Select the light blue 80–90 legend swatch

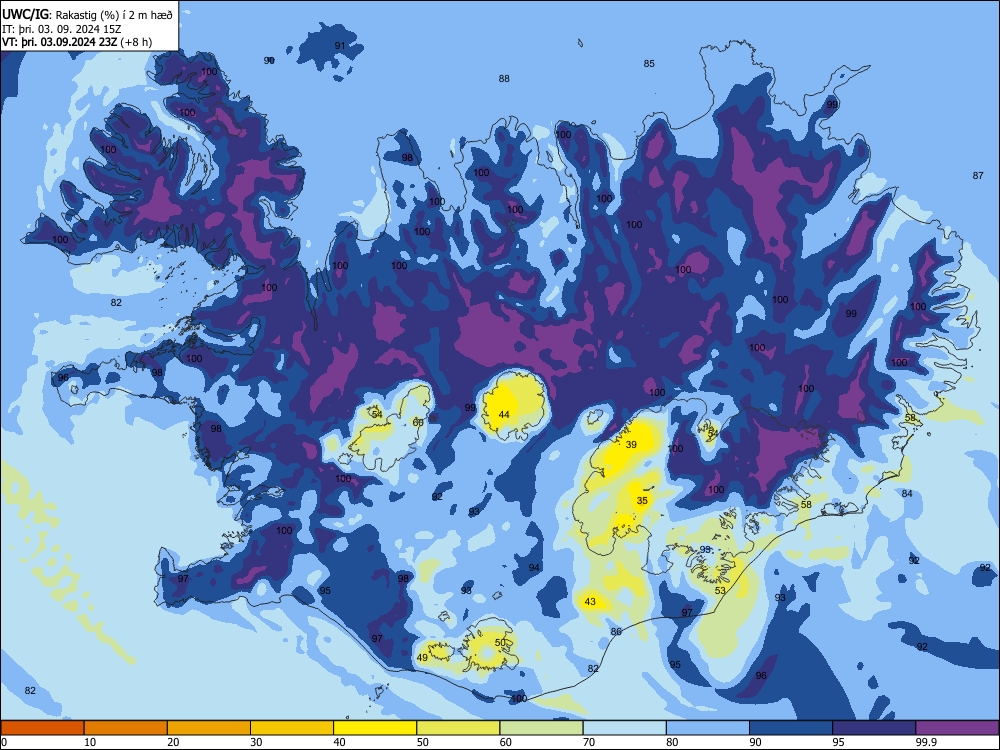point(708,728)
